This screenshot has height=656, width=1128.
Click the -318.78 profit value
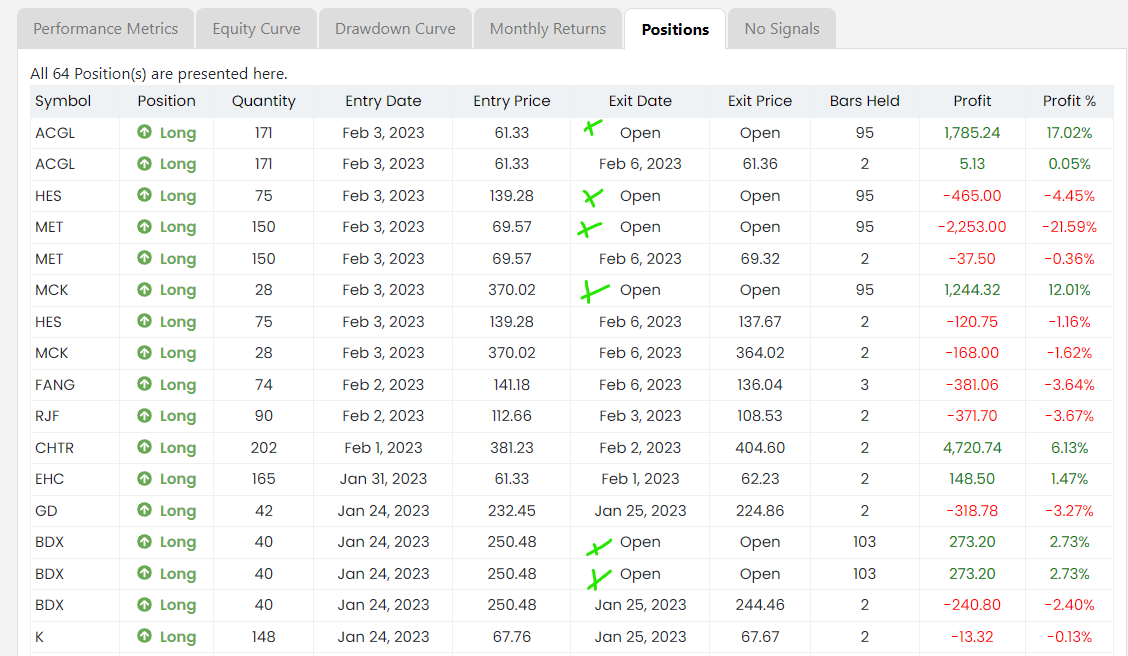[972, 511]
